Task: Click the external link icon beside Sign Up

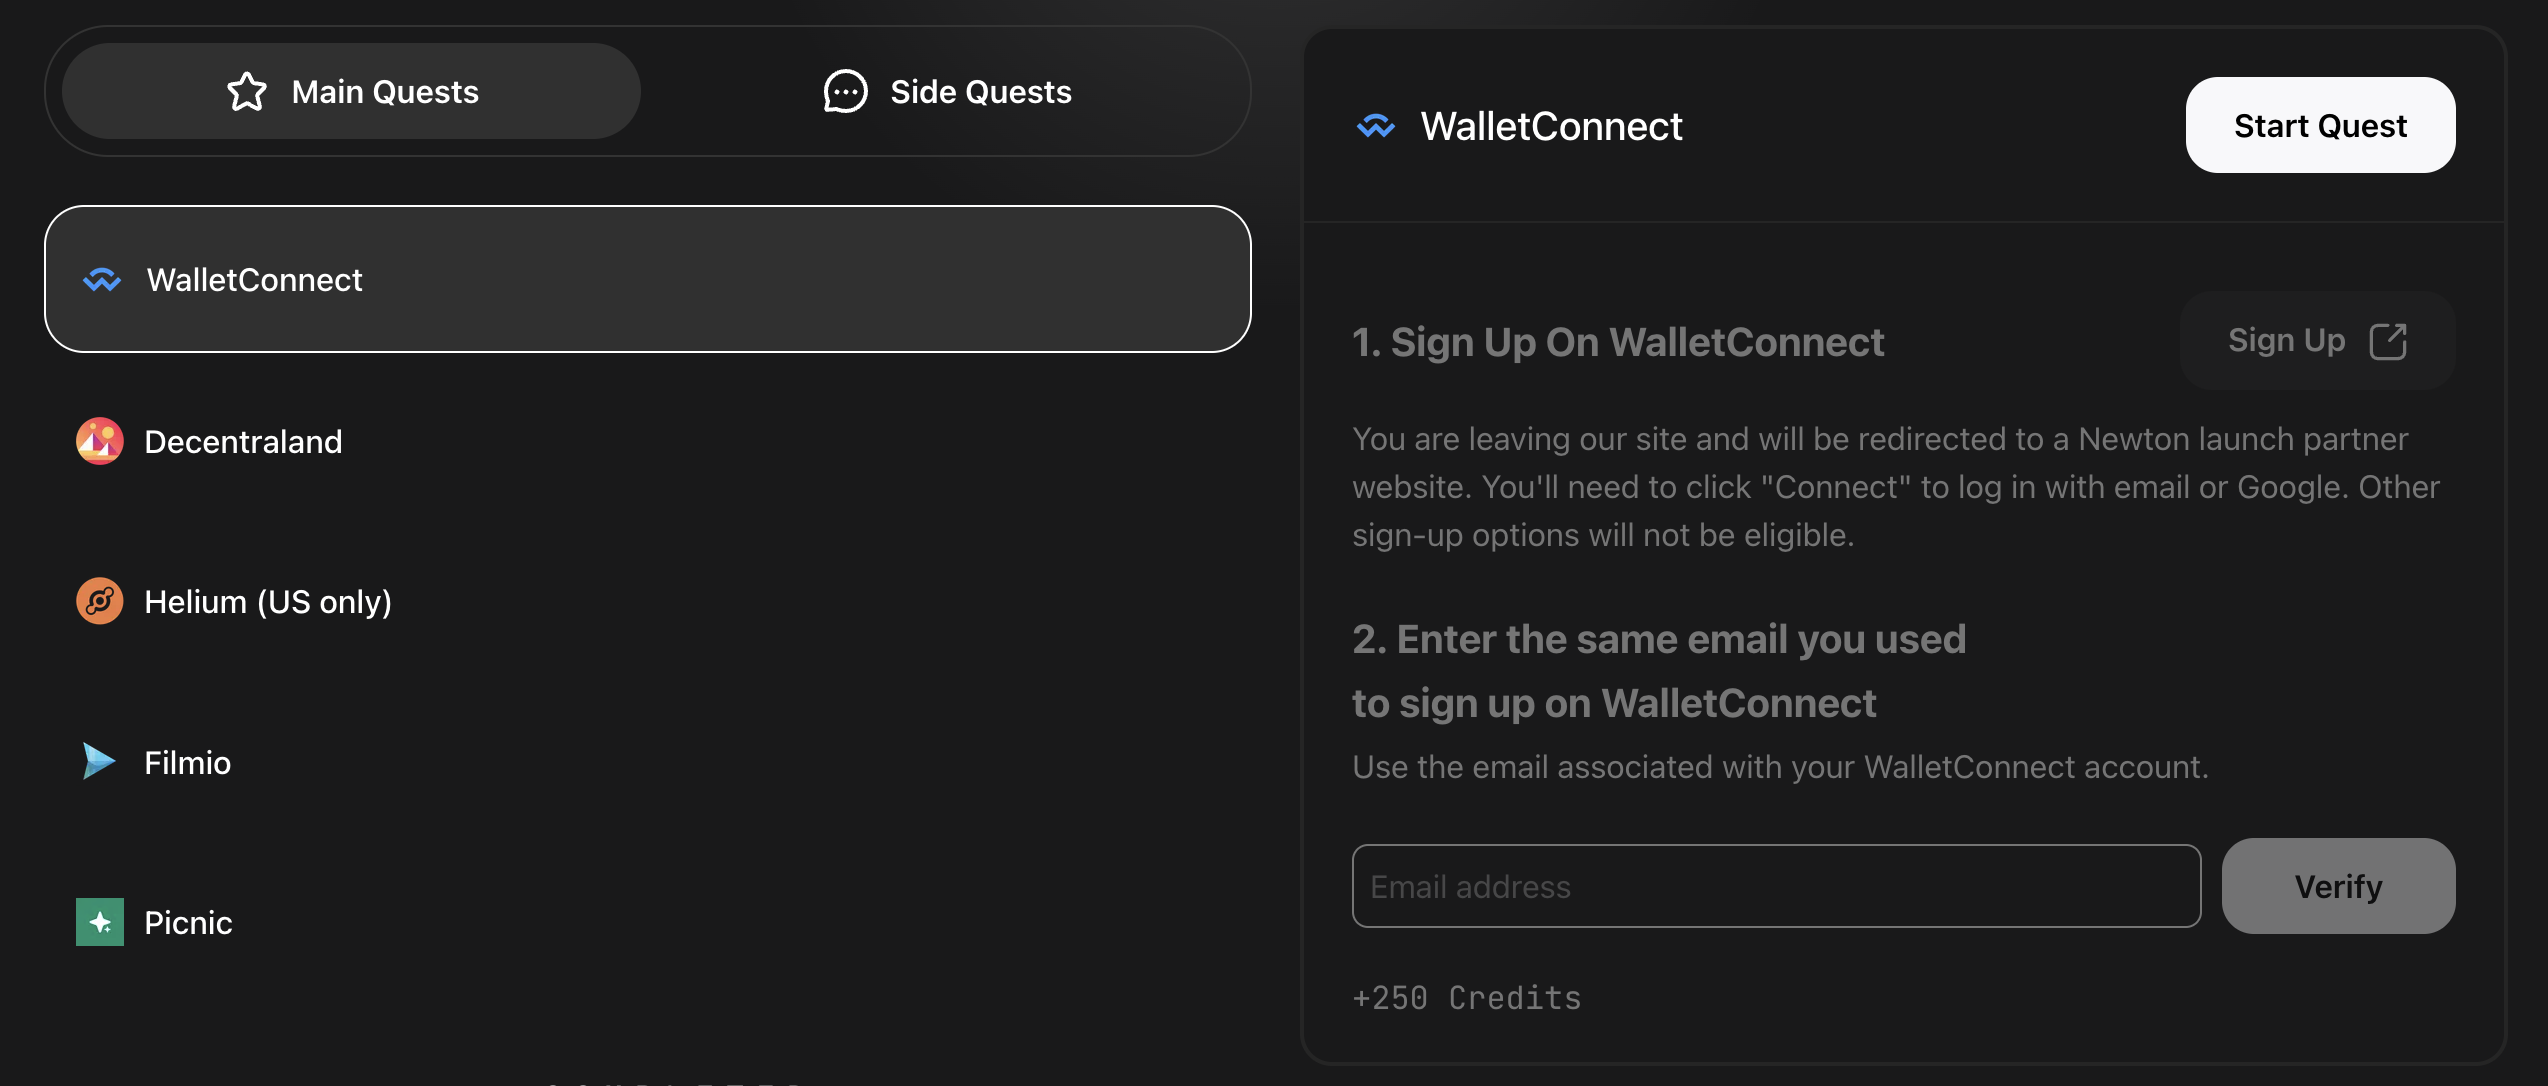Action: [2388, 341]
